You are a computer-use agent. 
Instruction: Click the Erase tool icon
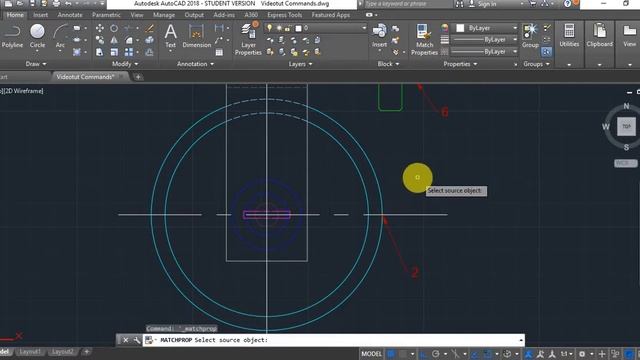point(149,28)
